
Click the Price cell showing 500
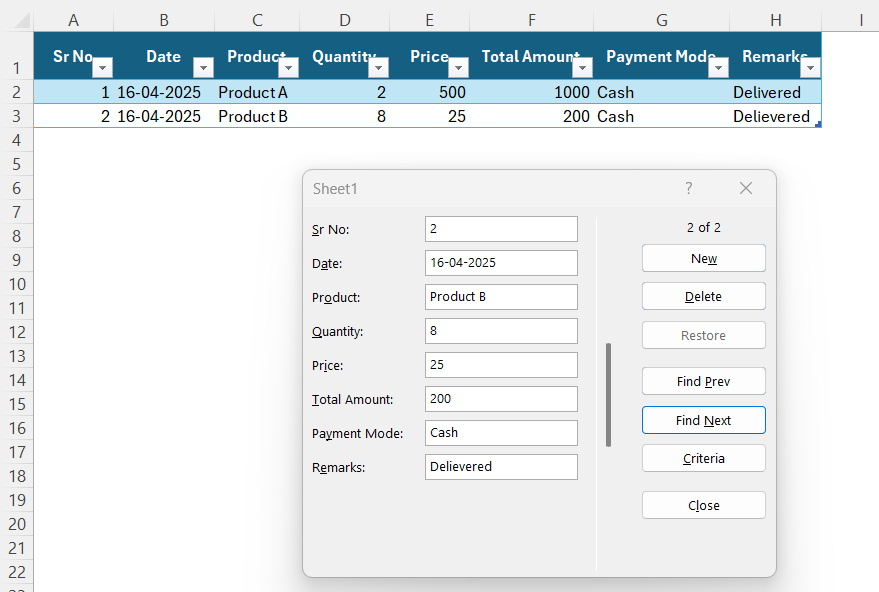click(429, 92)
